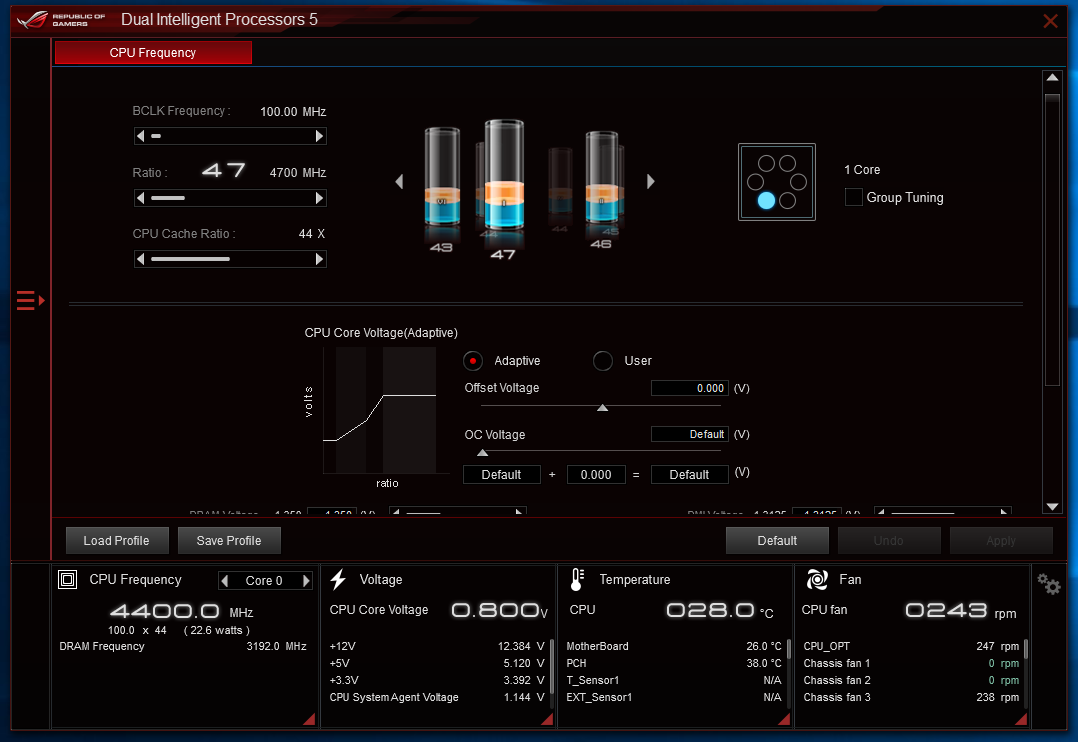This screenshot has width=1078, height=742.
Task: Decrease BCLK Frequency with left arrow
Action: click(141, 136)
